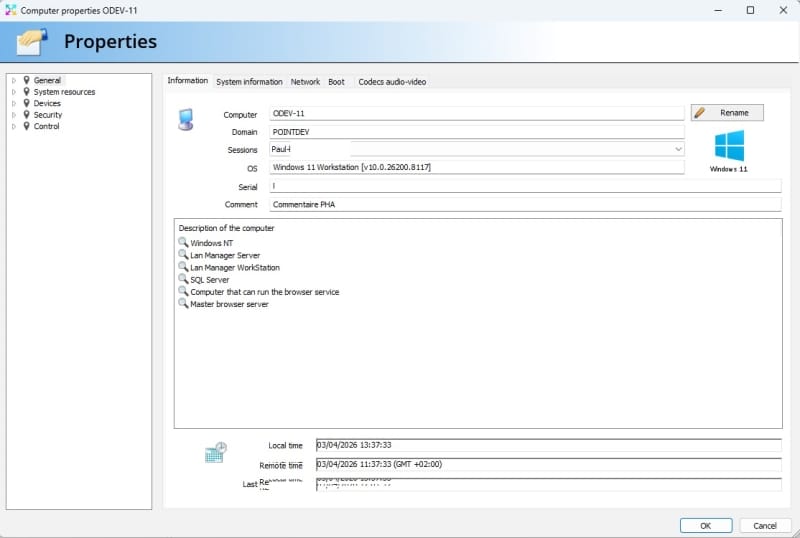Select the Codecs audio-video tab
The width and height of the screenshot is (800, 538).
coord(392,82)
